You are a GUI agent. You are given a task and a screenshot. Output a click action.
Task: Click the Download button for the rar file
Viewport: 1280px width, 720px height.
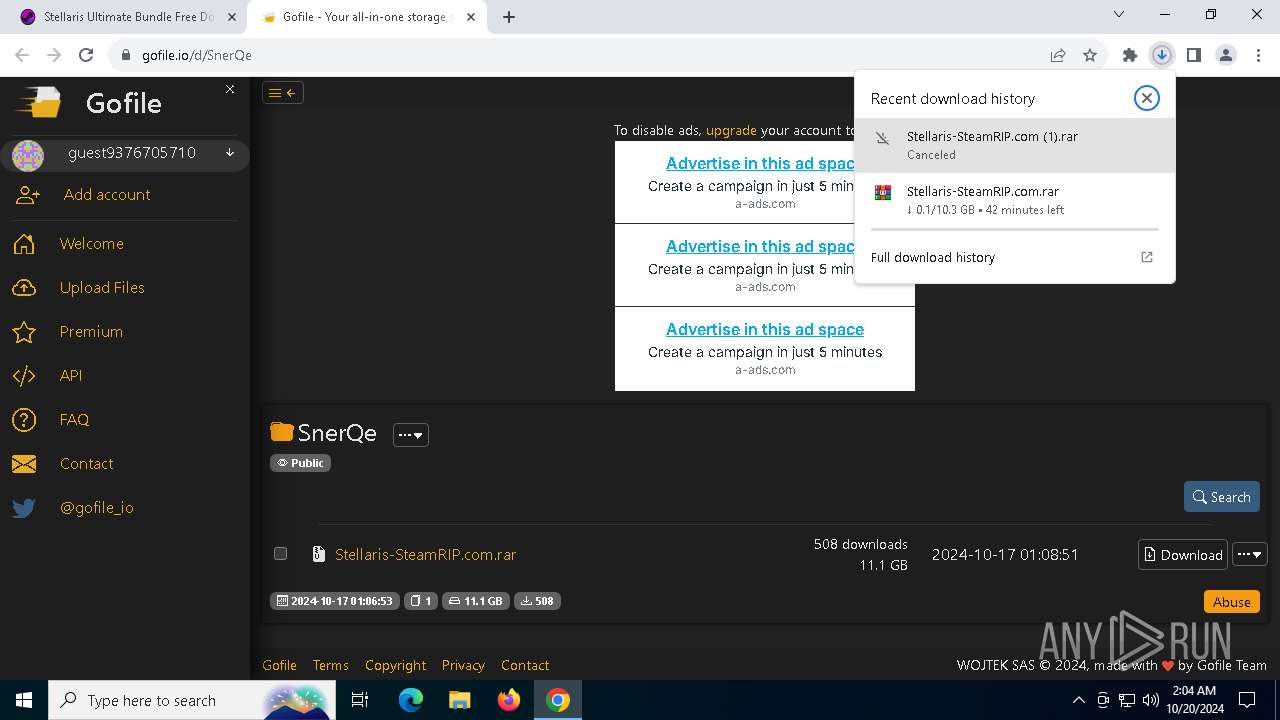pyautogui.click(x=1183, y=554)
